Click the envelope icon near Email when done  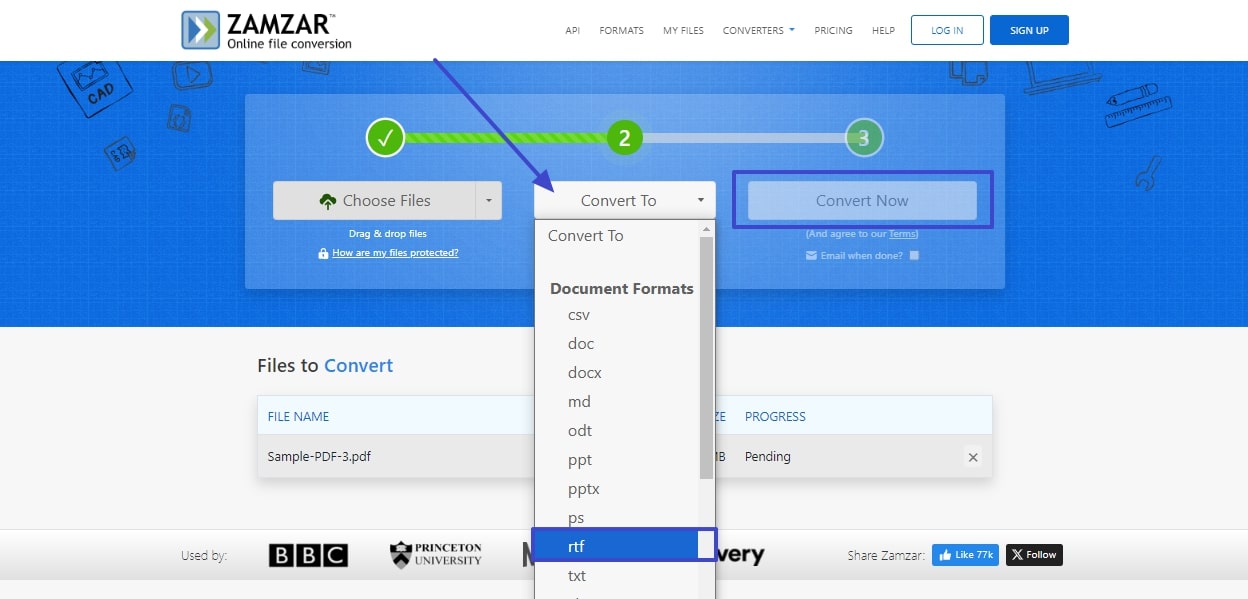(x=812, y=255)
